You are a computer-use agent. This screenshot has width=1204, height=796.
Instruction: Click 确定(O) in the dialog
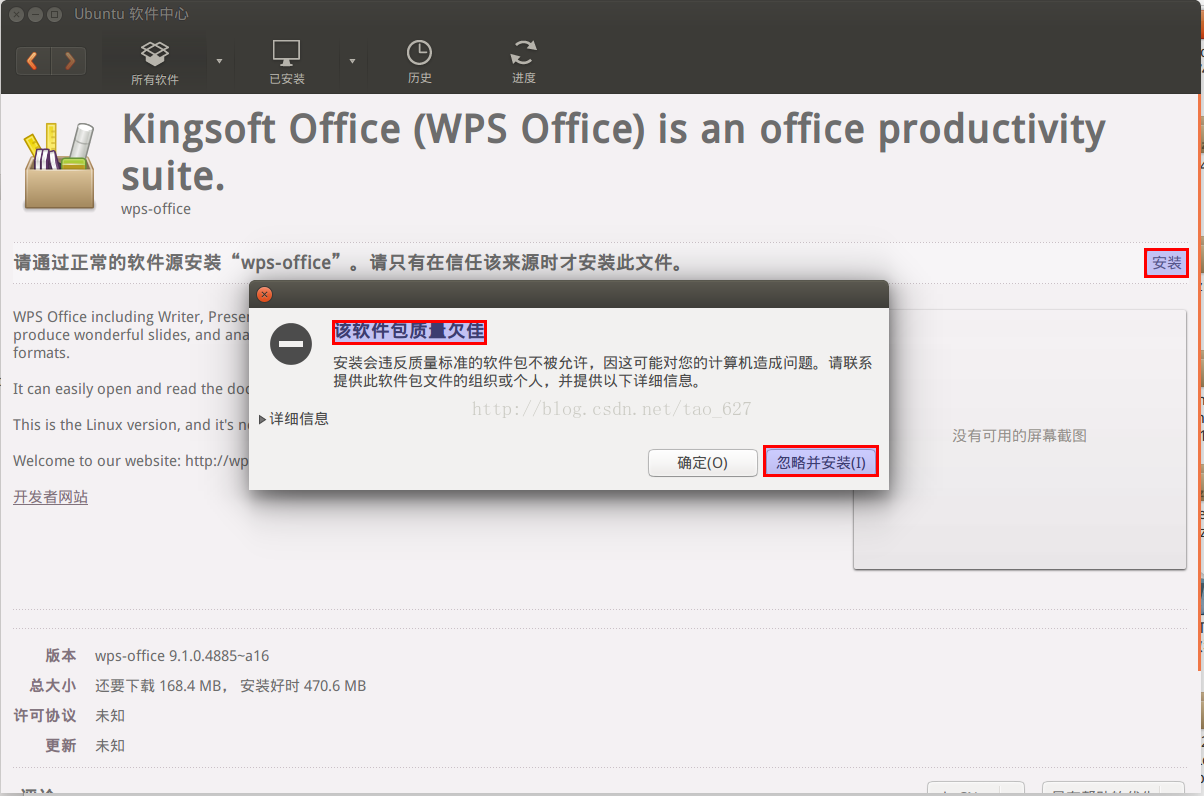point(702,463)
